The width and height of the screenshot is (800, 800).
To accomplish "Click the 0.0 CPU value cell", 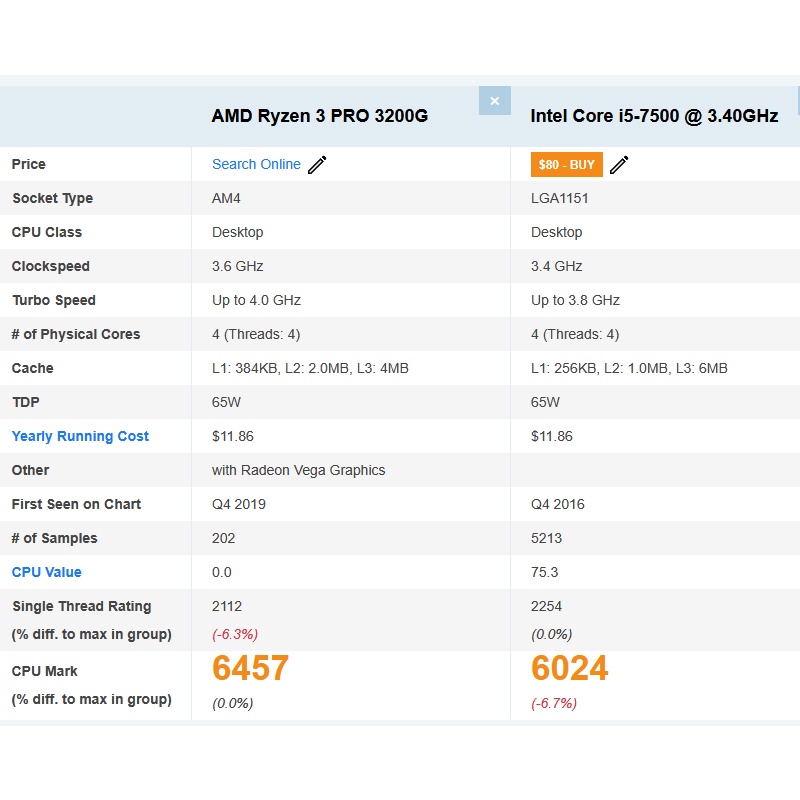I will [x=222, y=572].
